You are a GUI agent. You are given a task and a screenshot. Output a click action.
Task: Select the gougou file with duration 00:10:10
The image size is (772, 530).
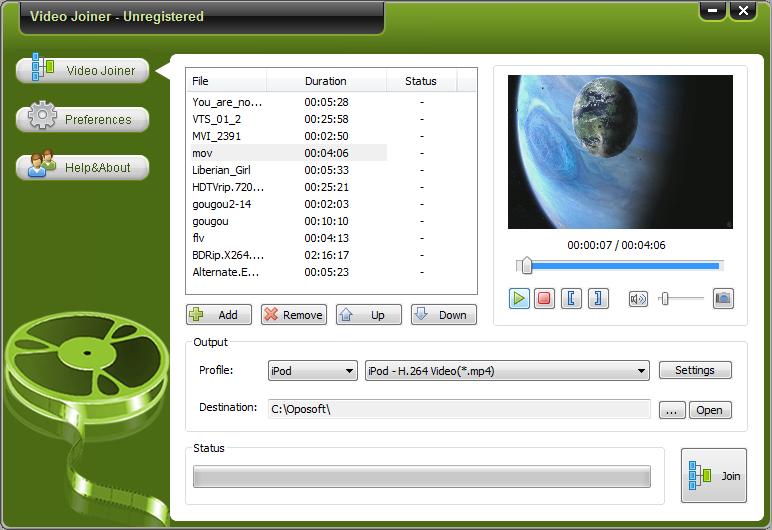[x=331, y=221]
